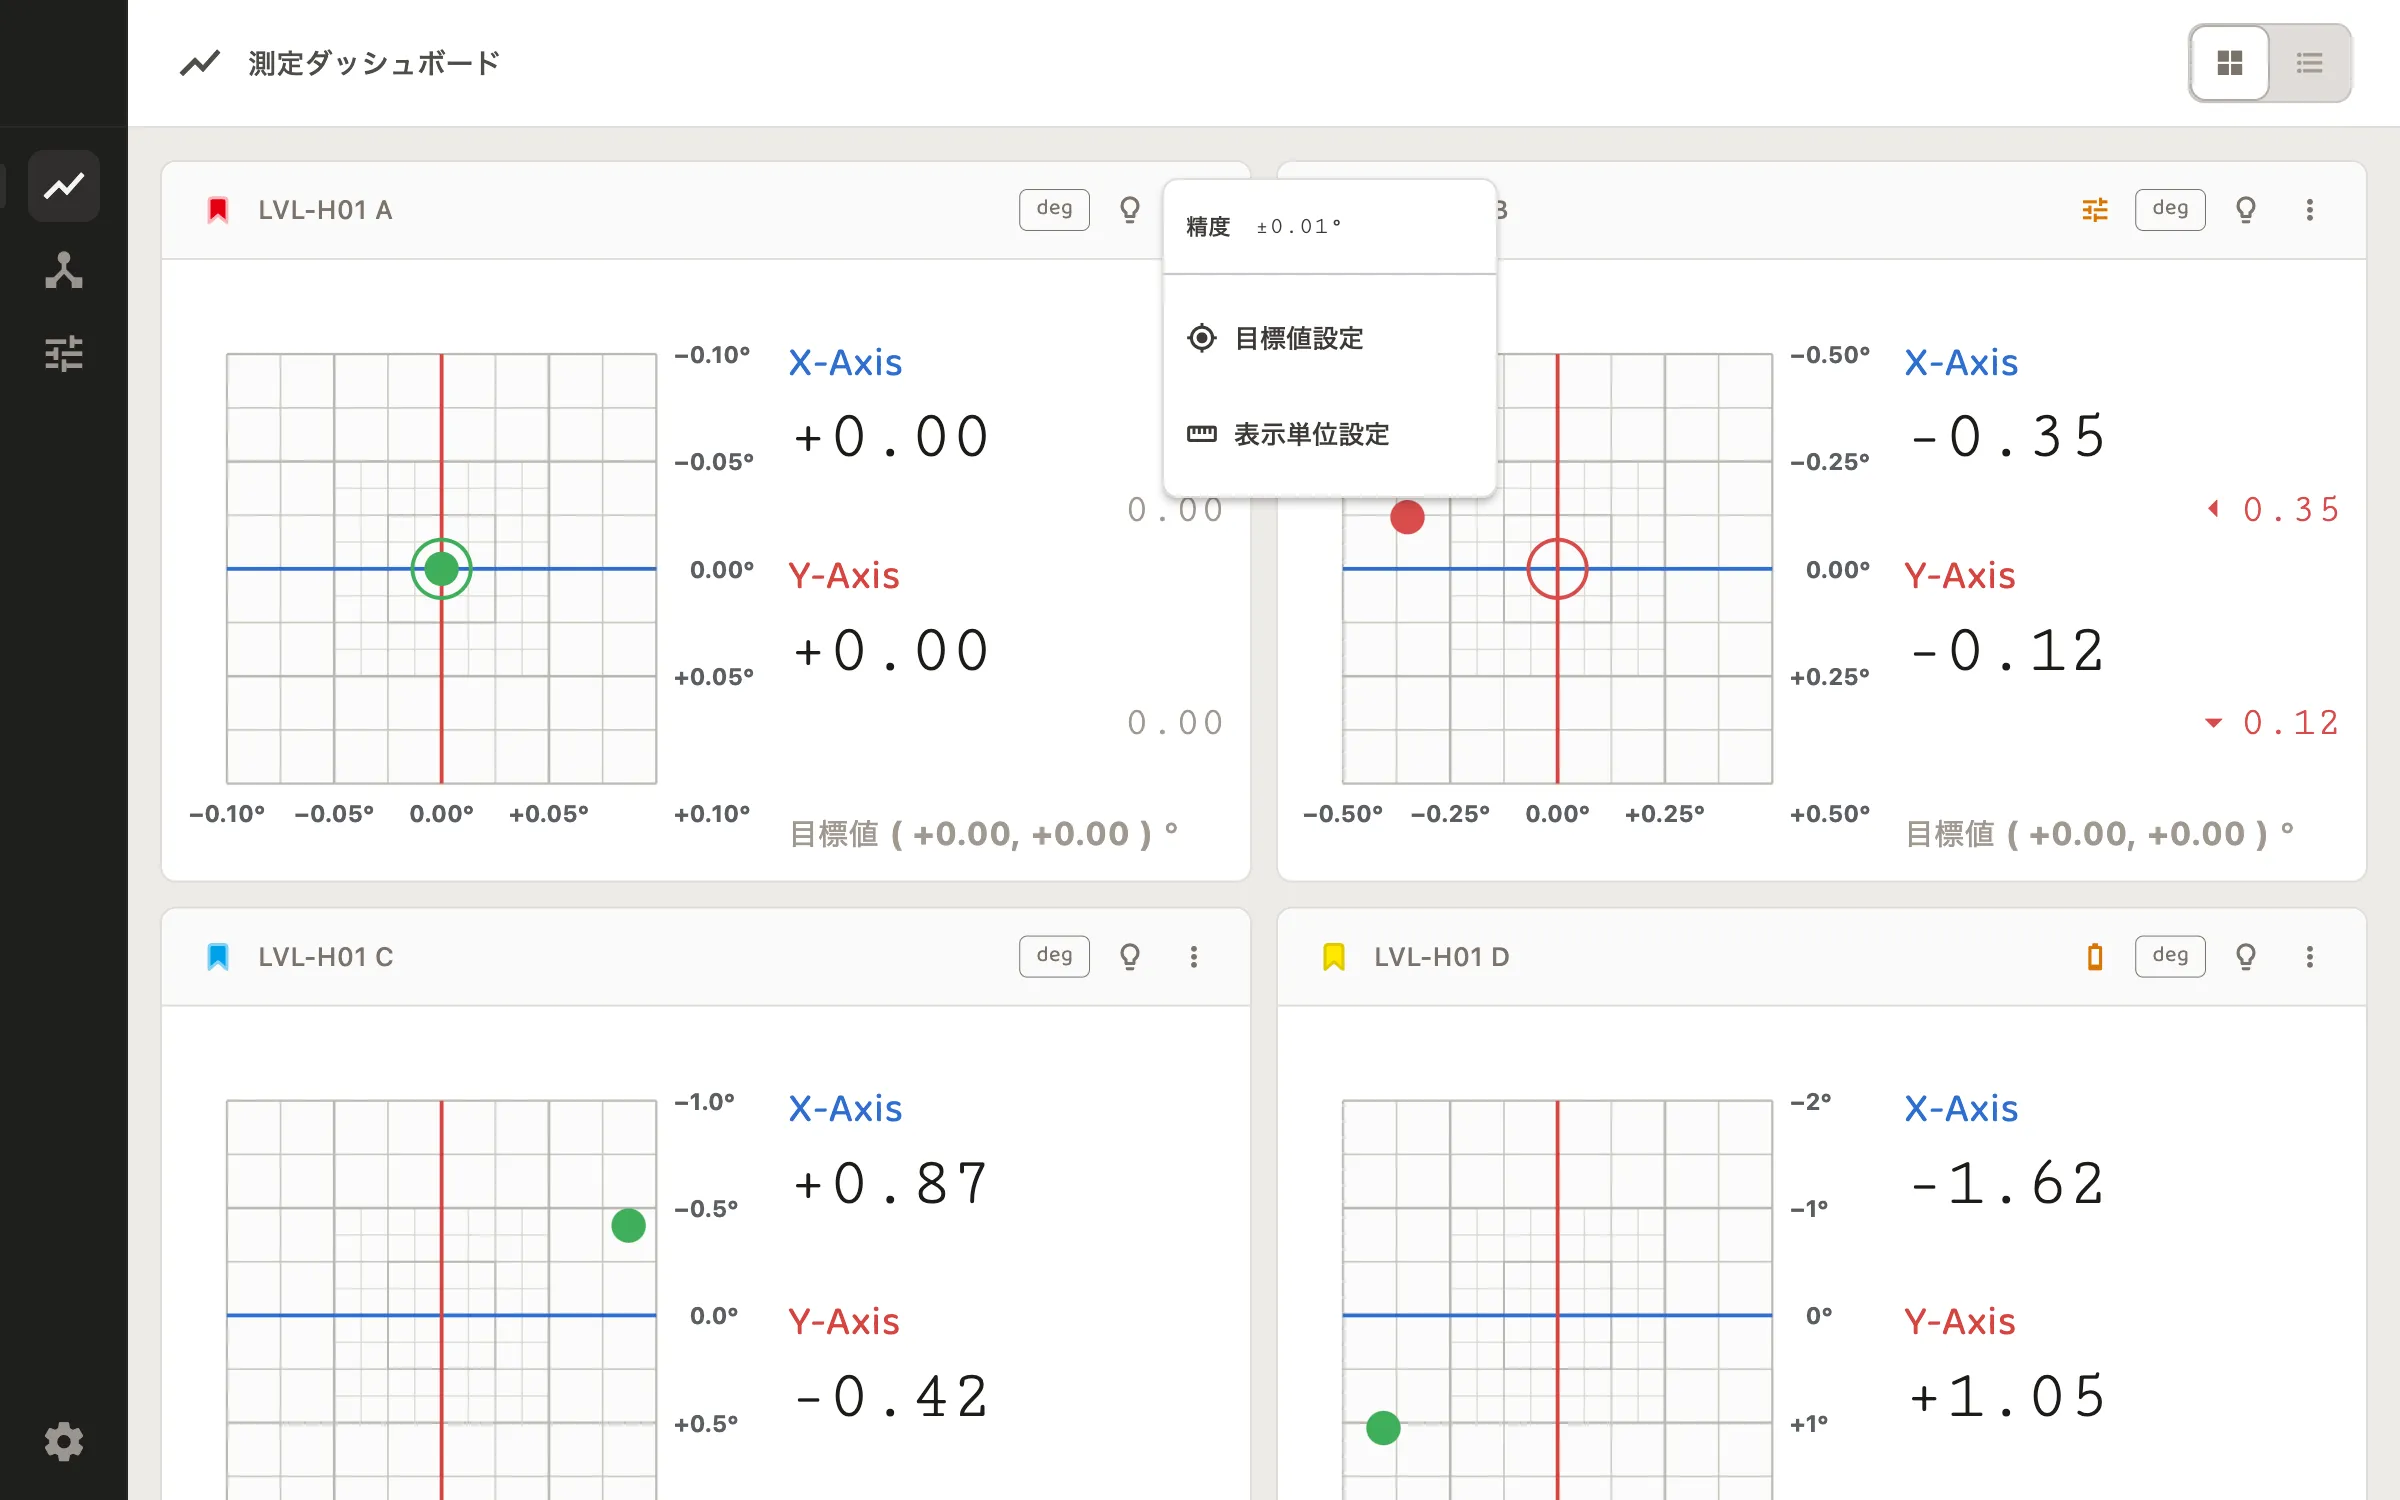Viewport: 2400px width, 1500px height.
Task: Click X-Axis value +0.00 on LVL-H01 A
Action: point(891,437)
